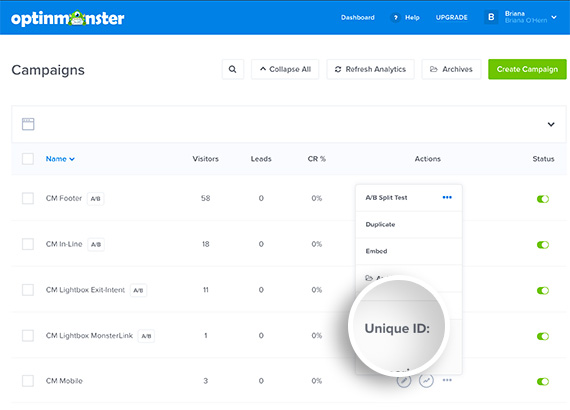This screenshot has width=570, height=410.
Task: Click the campaign type window icon
Action: coord(28,124)
